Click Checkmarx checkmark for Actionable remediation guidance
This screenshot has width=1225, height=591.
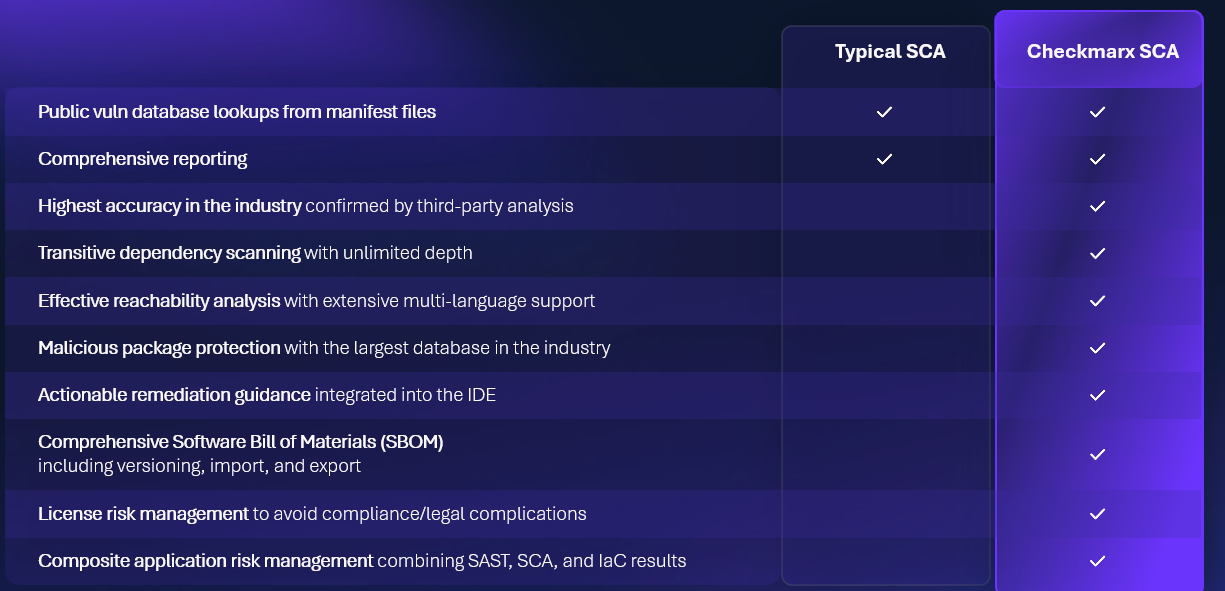click(x=1097, y=395)
